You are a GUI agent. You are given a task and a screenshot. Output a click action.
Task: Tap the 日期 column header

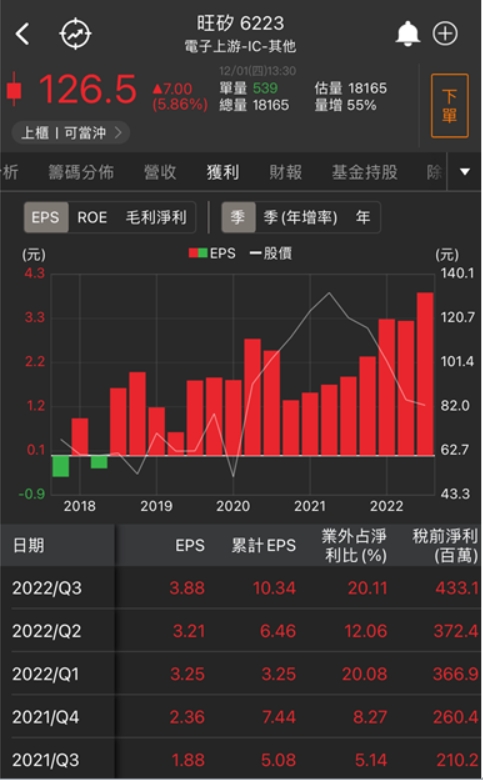click(29, 545)
